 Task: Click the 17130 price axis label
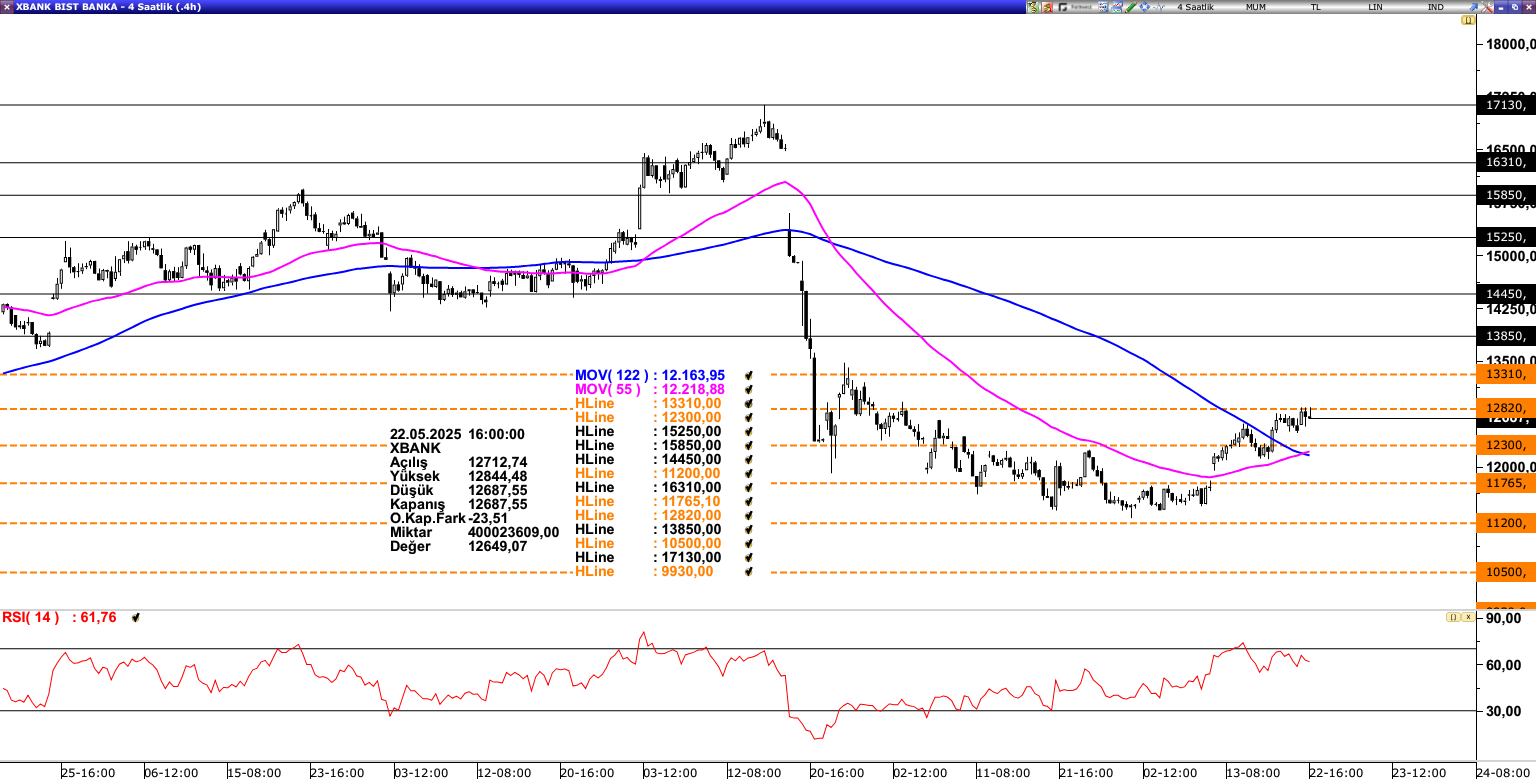pyautogui.click(x=1506, y=104)
